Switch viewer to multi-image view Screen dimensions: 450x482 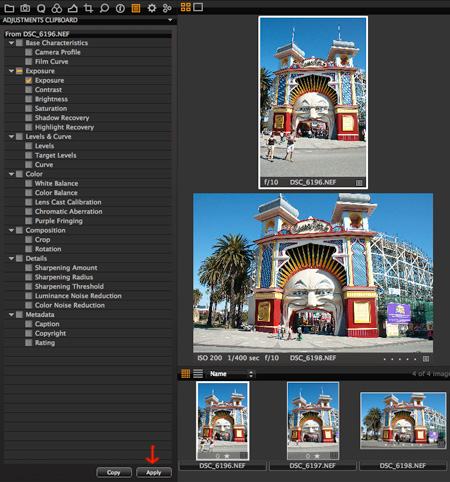coord(186,7)
